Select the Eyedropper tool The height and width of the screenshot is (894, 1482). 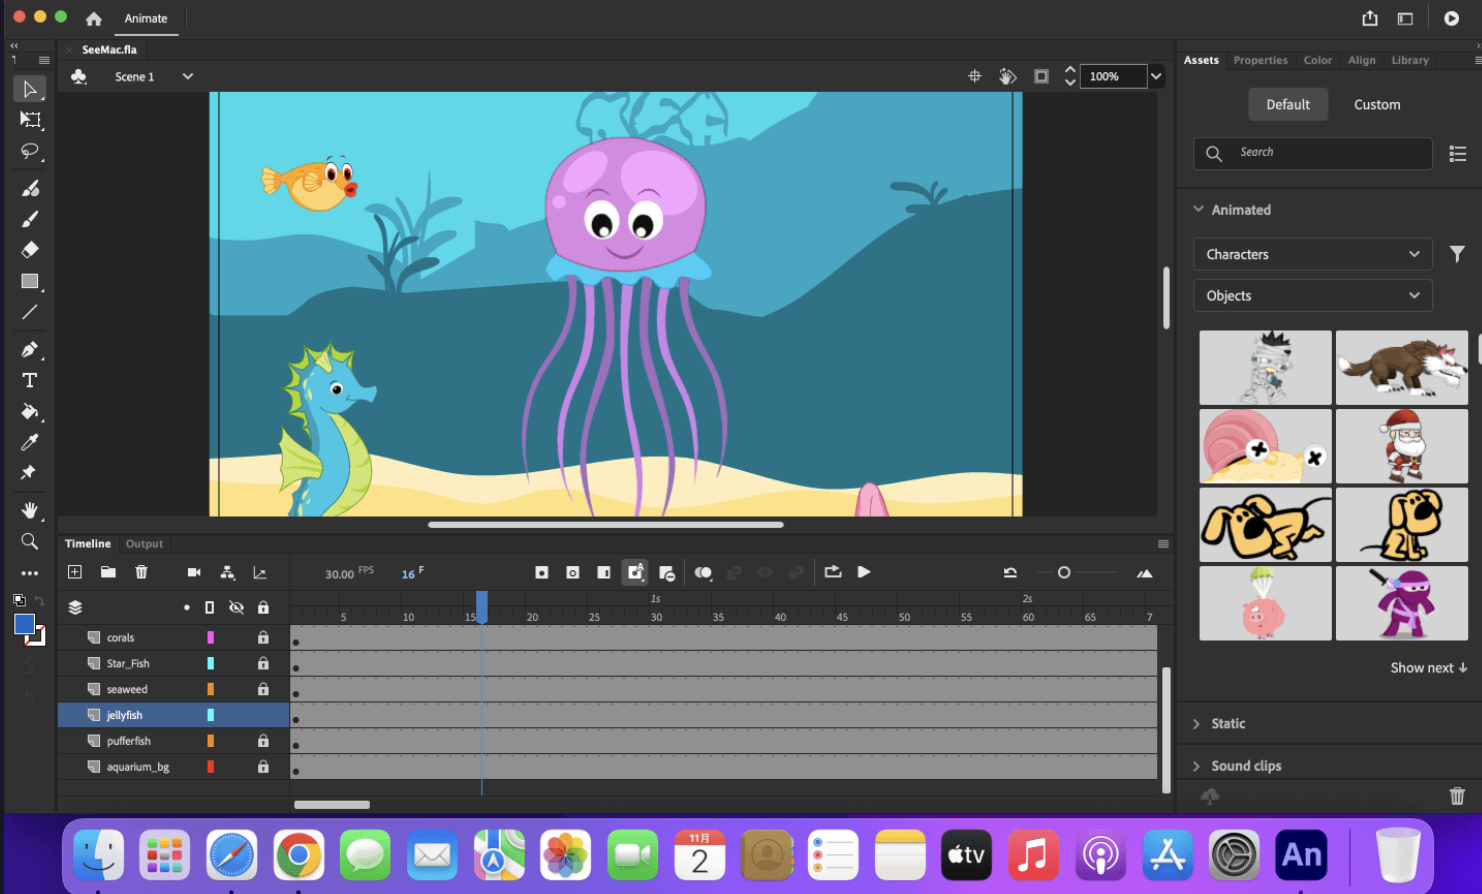coord(30,442)
